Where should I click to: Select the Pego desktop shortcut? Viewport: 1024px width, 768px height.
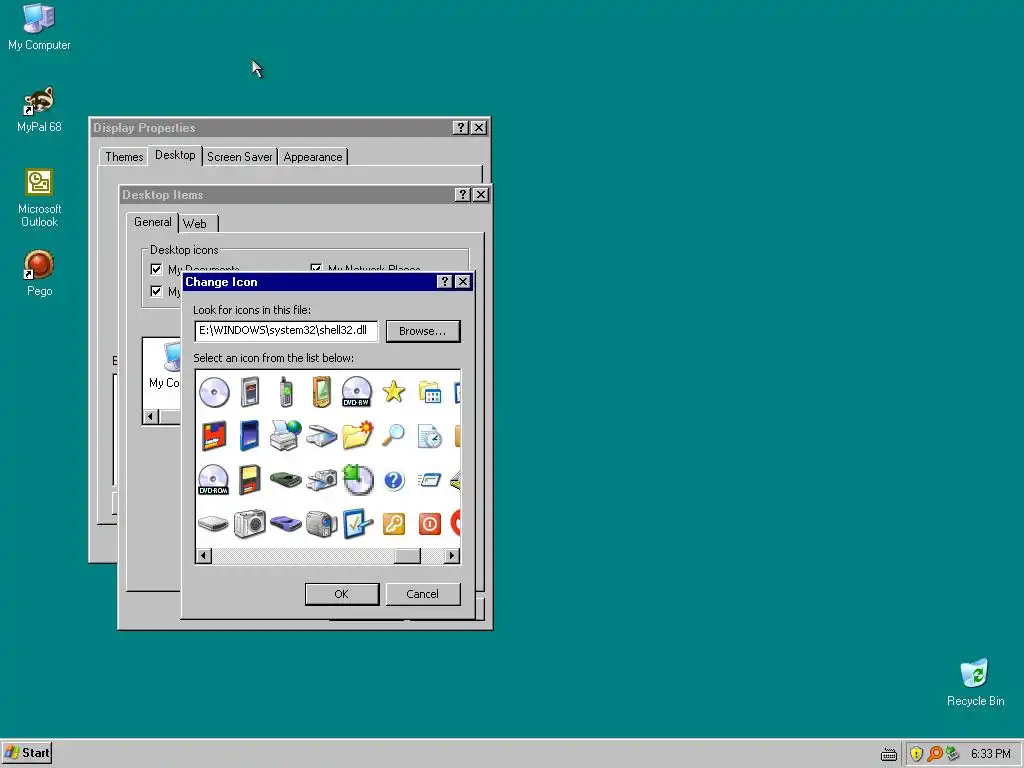(x=39, y=273)
